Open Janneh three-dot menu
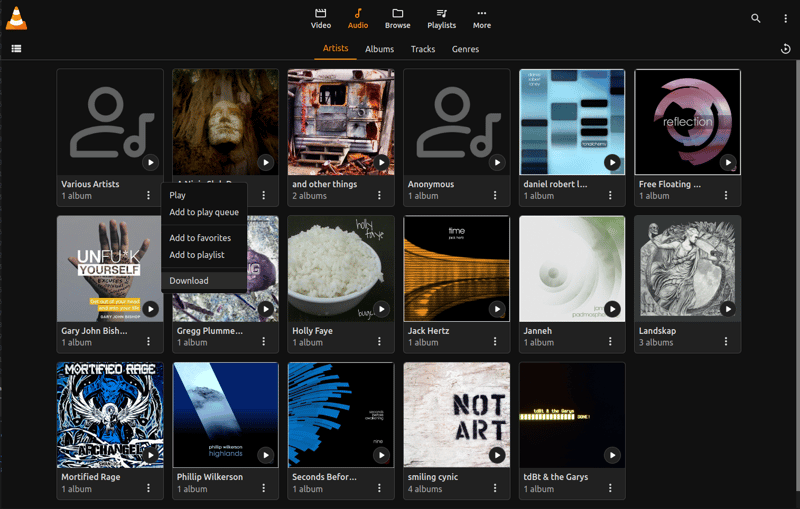 point(610,342)
